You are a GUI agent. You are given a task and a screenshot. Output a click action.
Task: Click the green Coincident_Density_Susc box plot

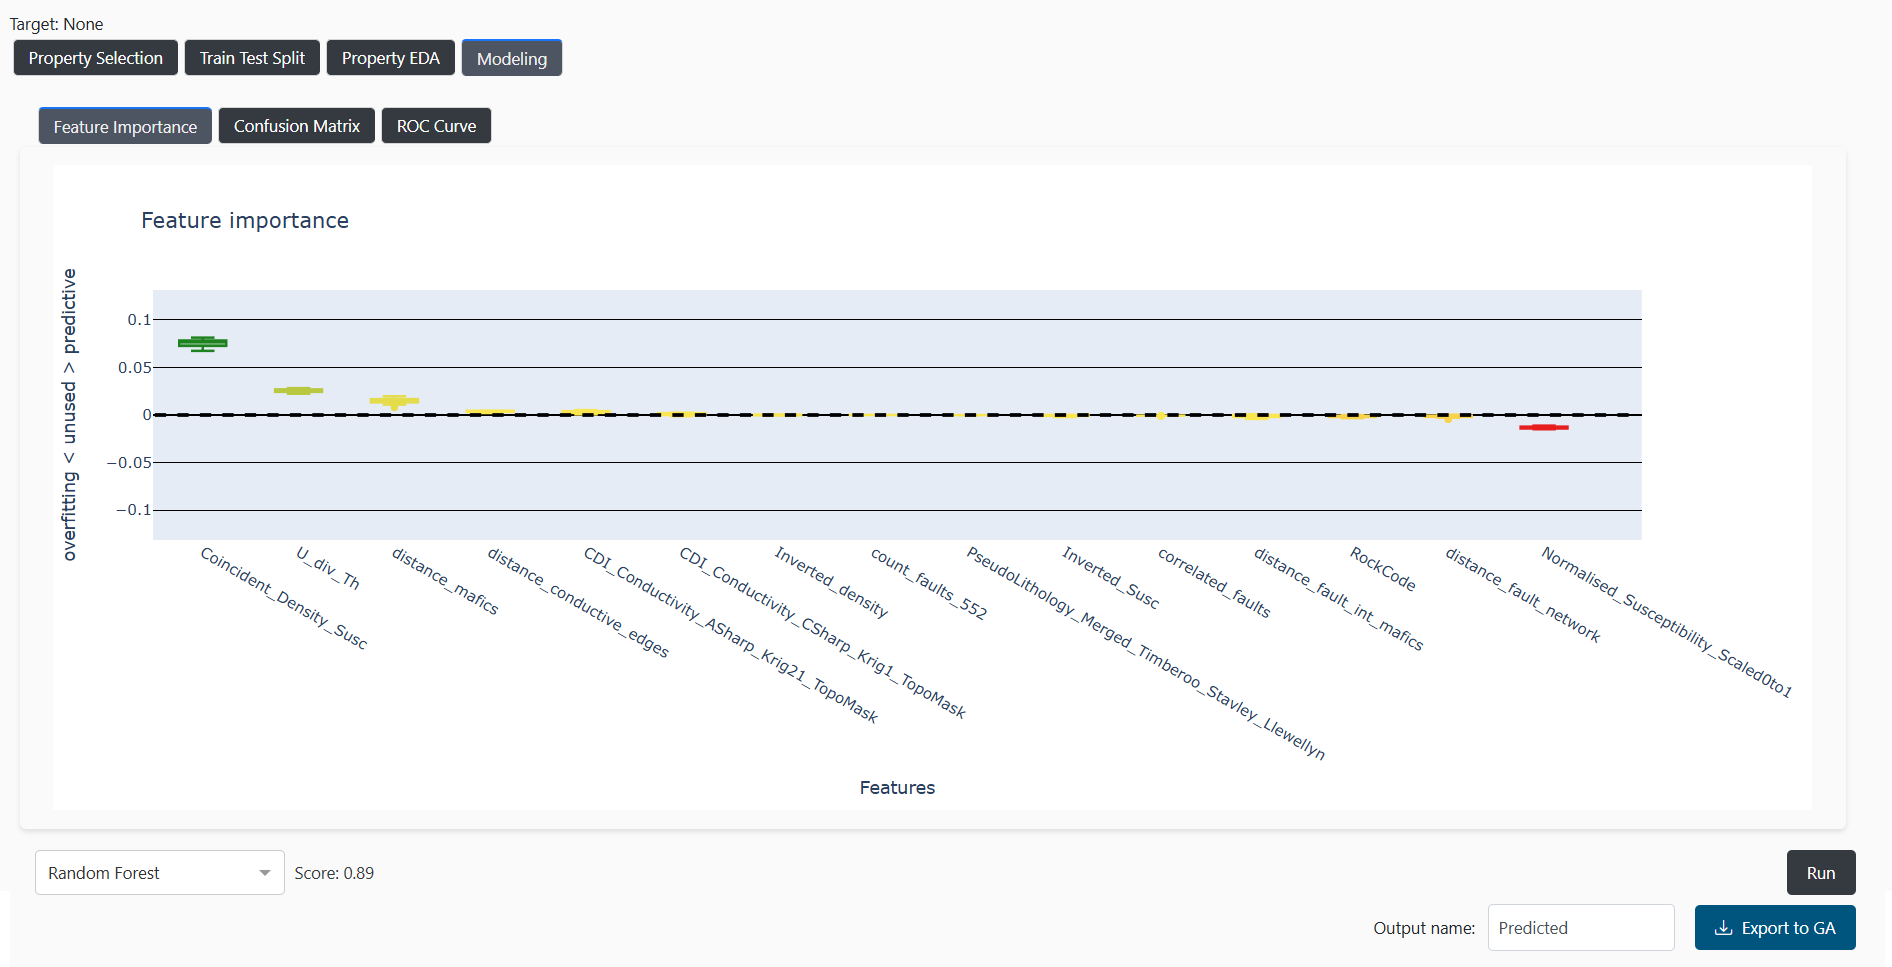click(203, 343)
